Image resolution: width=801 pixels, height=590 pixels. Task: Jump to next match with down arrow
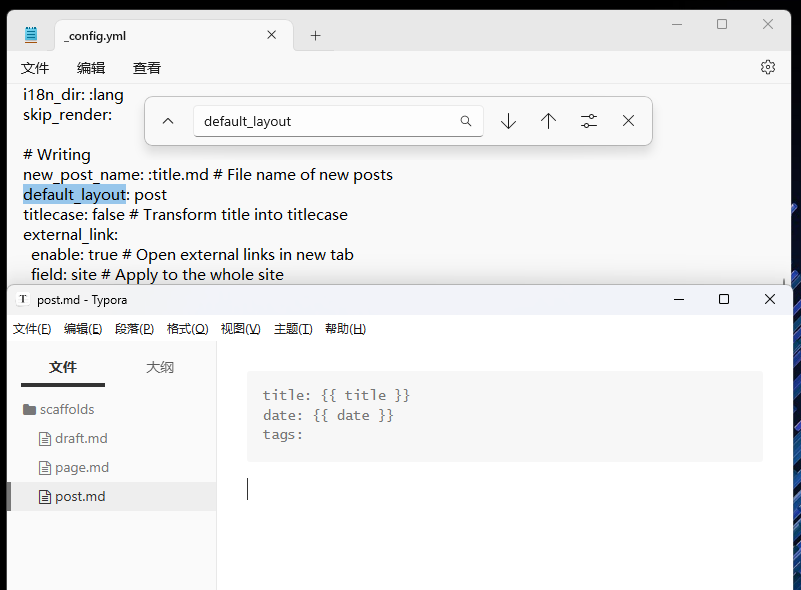508,121
